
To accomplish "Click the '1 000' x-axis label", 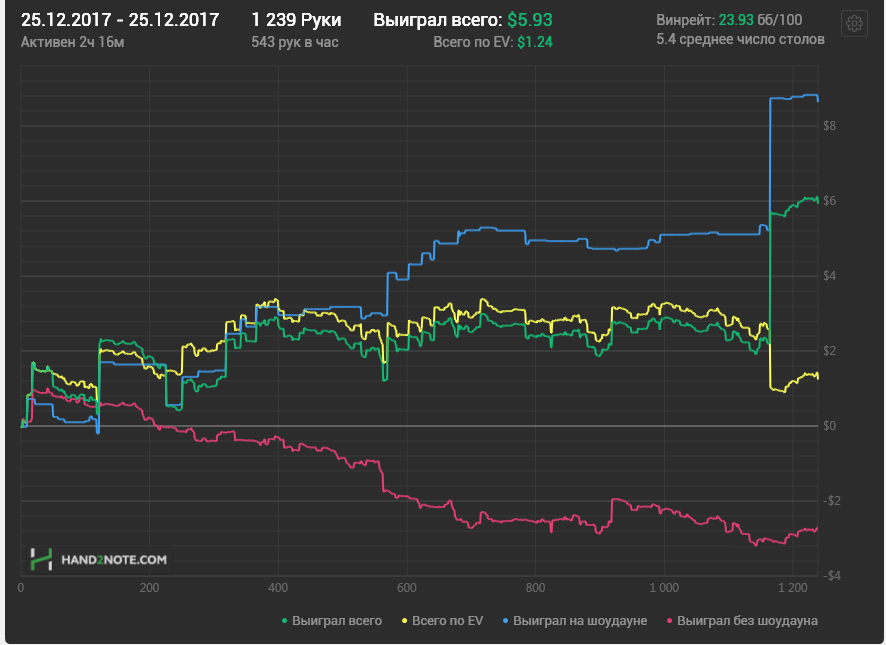I will pyautogui.click(x=664, y=588).
